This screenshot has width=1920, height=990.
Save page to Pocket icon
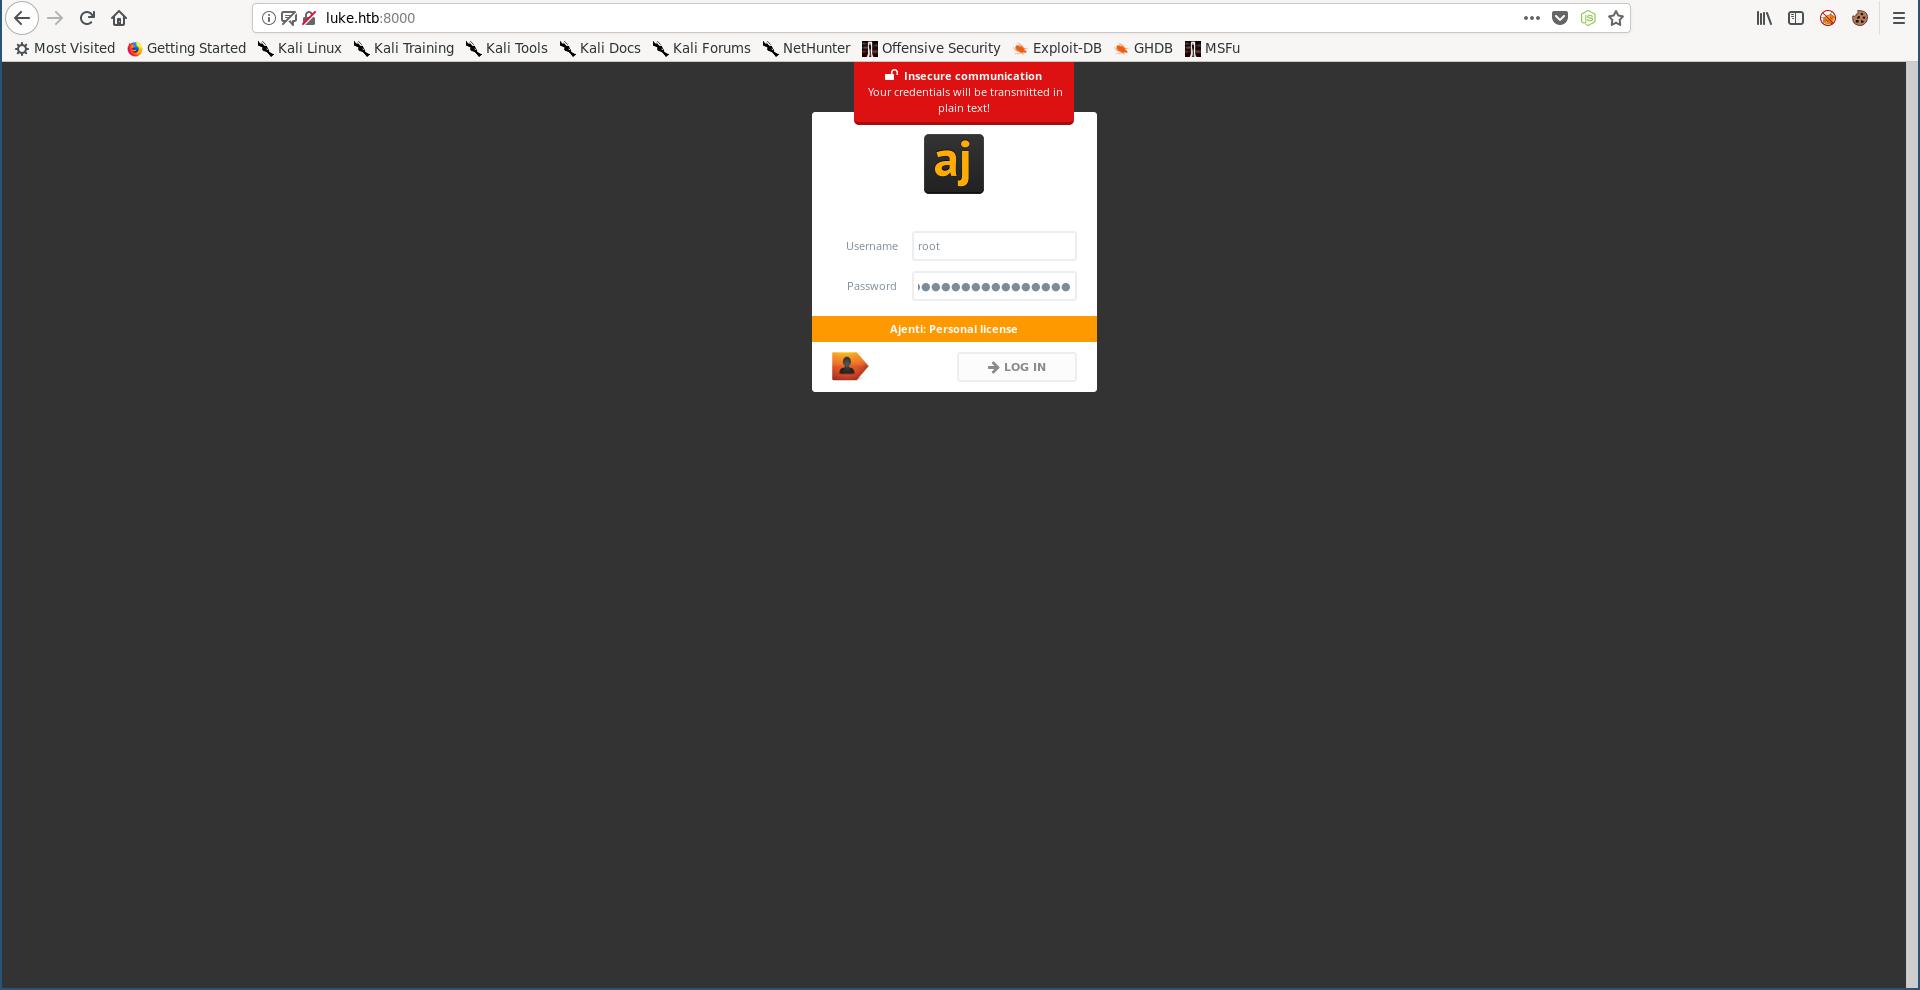coord(1560,18)
